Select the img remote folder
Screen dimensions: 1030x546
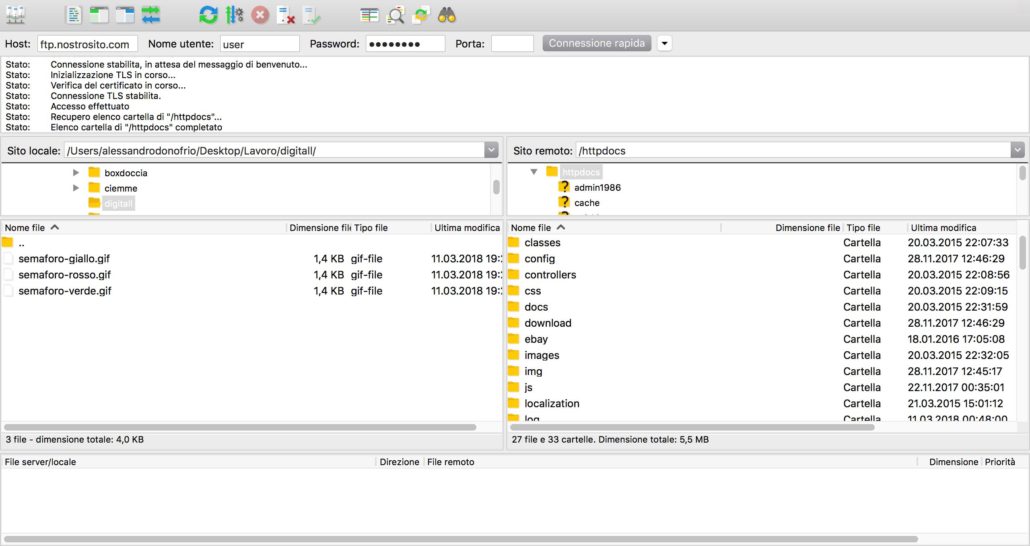coord(533,371)
